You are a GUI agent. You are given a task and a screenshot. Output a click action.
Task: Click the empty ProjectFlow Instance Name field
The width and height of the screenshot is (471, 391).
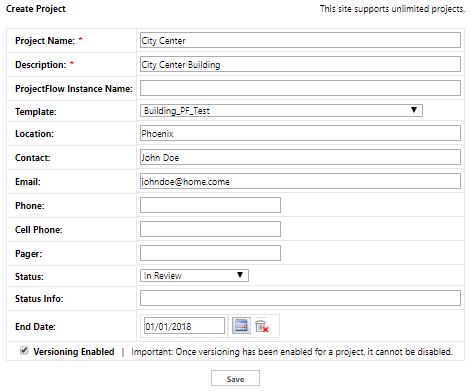click(x=300, y=88)
